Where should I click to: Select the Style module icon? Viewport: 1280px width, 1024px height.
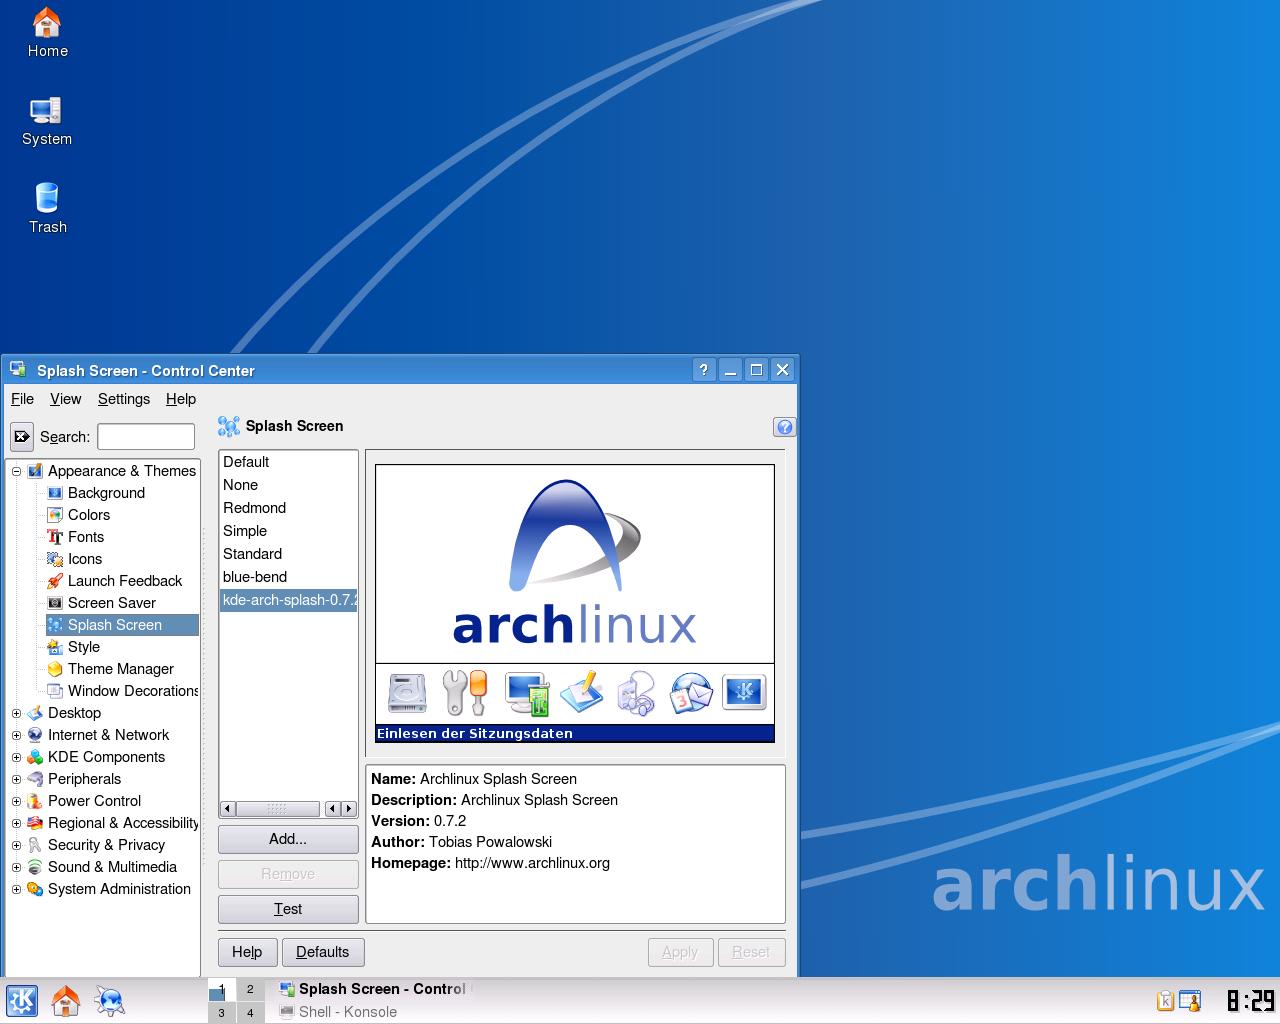pyautogui.click(x=55, y=647)
